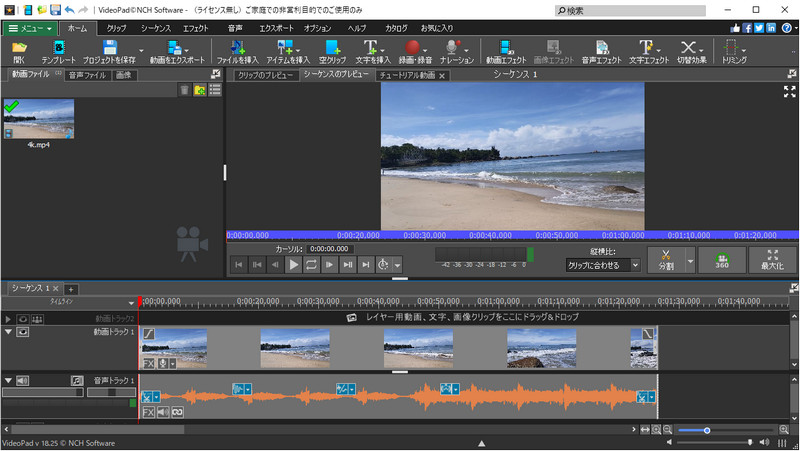Step to next frame button
The image size is (800, 451).
click(x=329, y=264)
